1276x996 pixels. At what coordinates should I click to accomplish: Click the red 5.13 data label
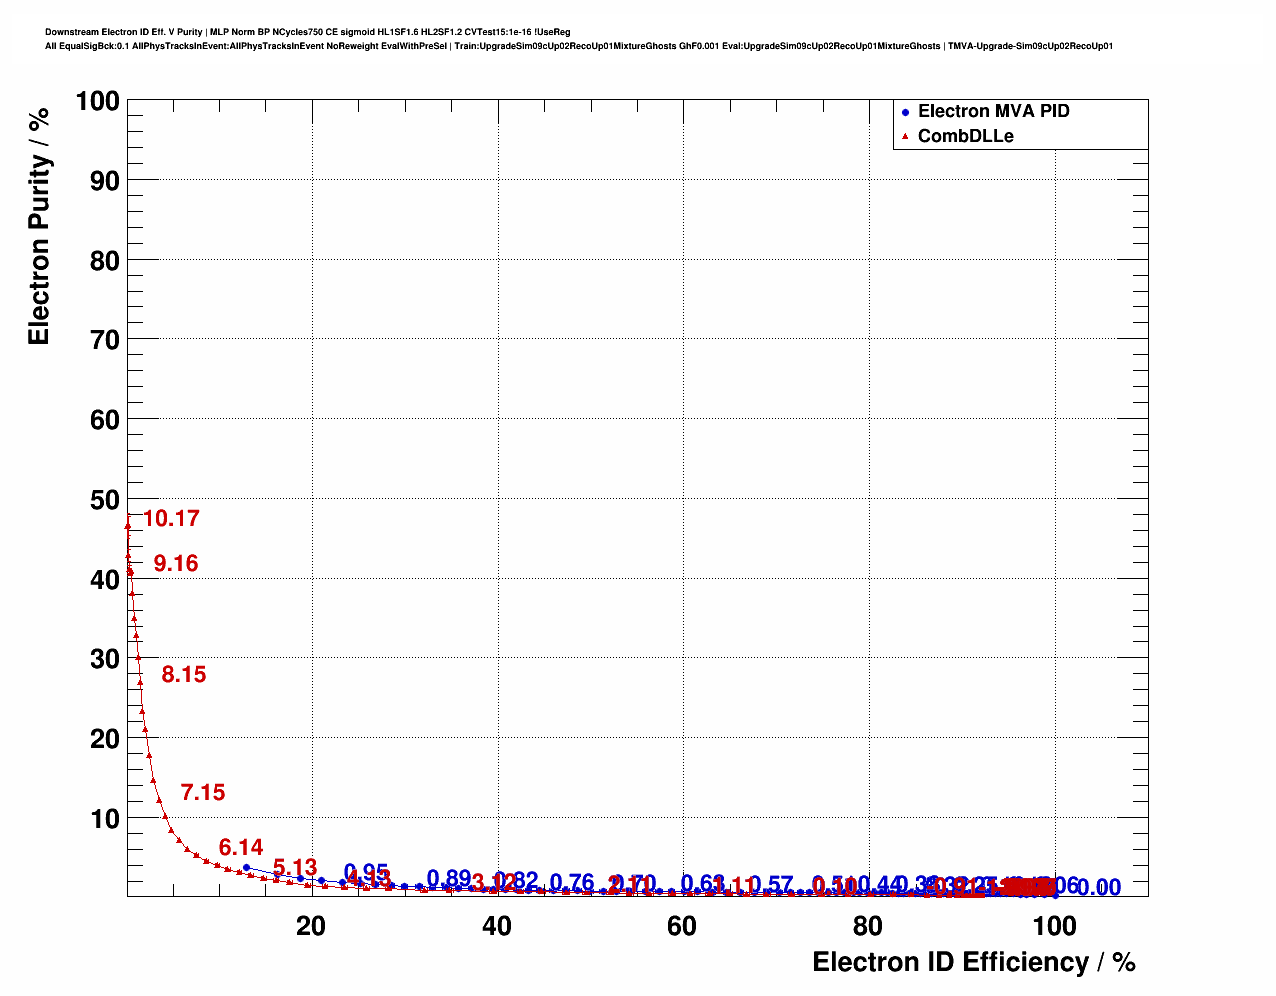pos(295,867)
